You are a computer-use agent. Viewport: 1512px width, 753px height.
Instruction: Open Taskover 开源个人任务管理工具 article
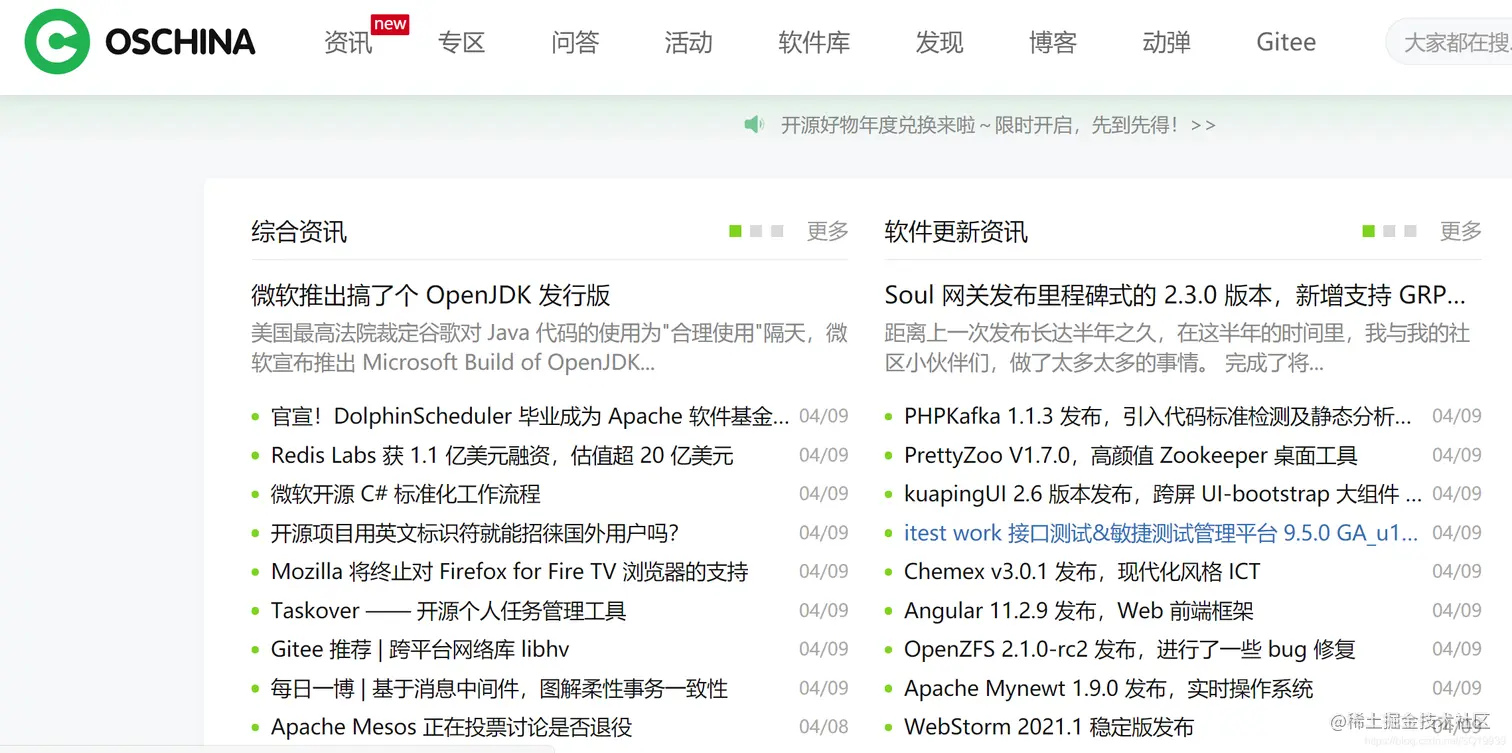pyautogui.click(x=449, y=611)
